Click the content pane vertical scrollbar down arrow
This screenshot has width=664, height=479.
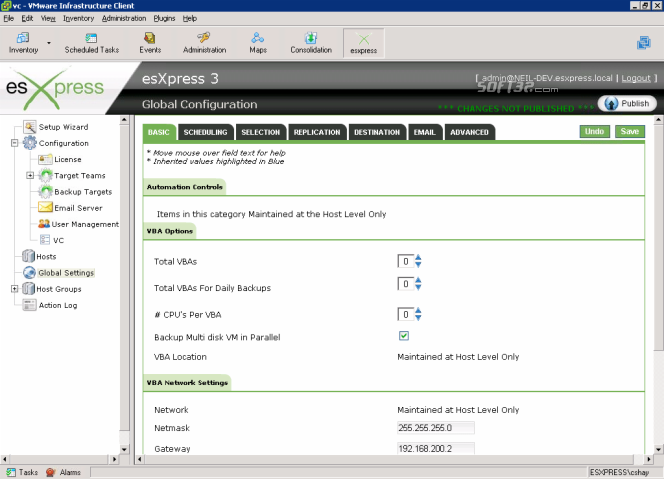point(658,450)
